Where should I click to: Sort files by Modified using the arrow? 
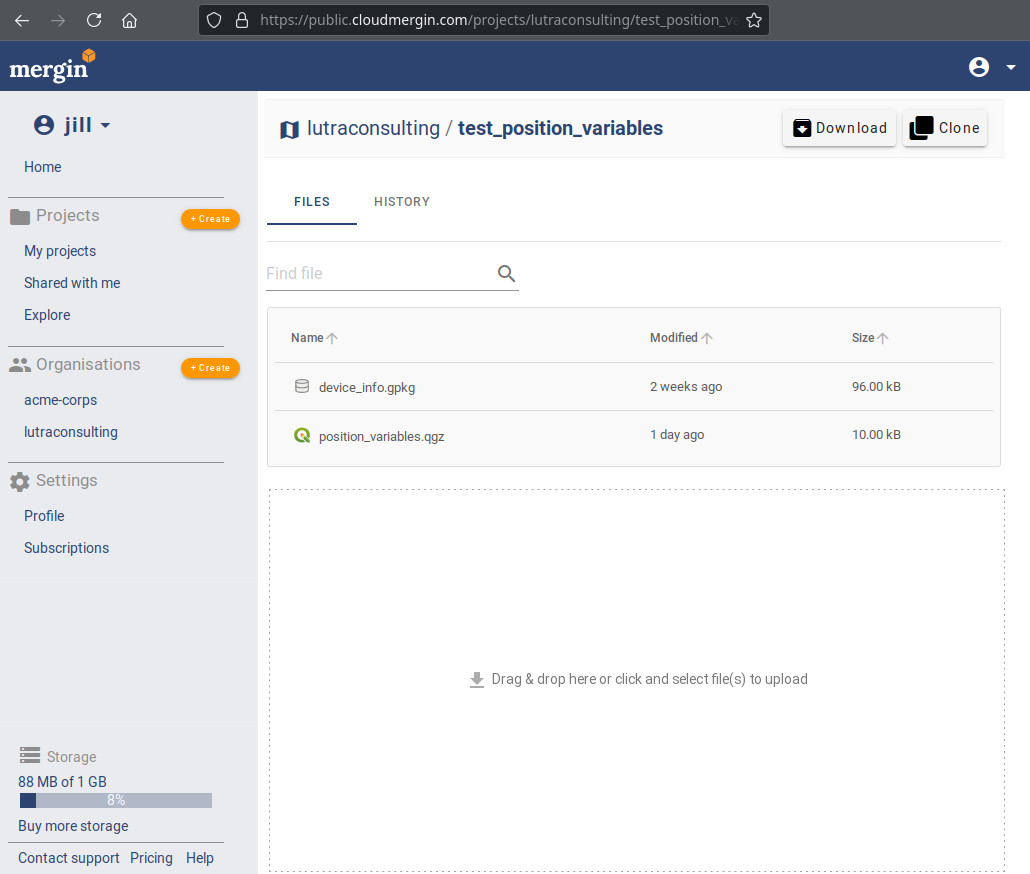pyautogui.click(x=706, y=338)
